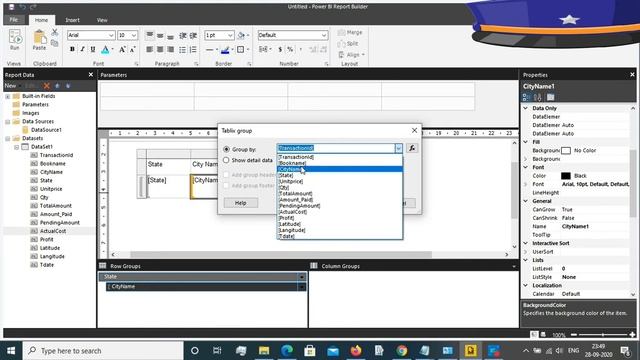Image resolution: width=640 pixels, height=360 pixels.
Task: Apply percent number format
Action: [x=290, y=49]
